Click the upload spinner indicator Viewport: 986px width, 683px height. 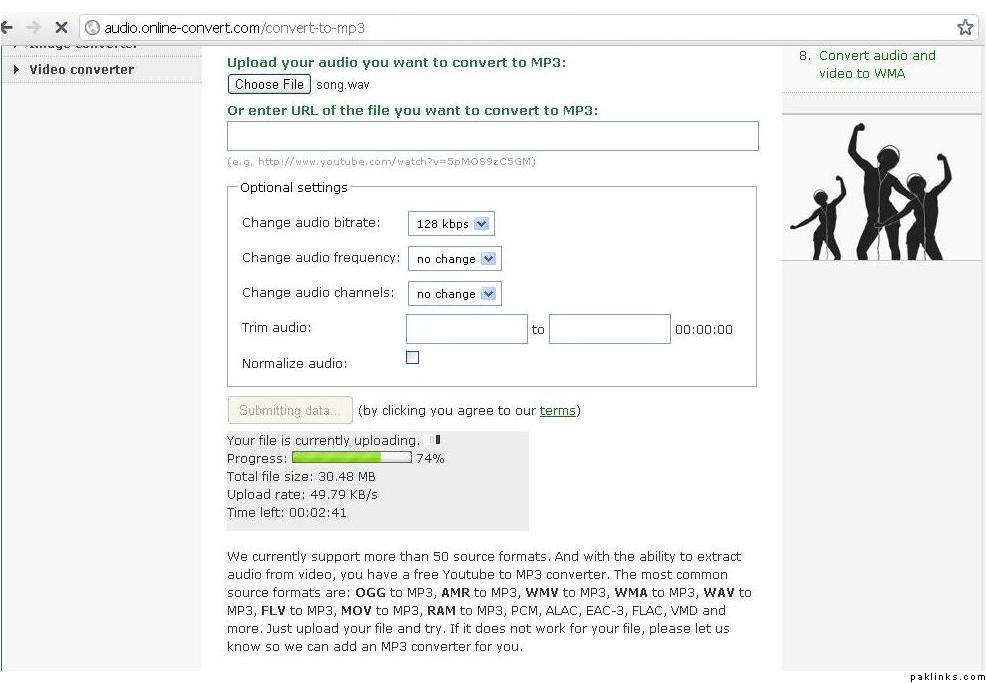pos(434,440)
